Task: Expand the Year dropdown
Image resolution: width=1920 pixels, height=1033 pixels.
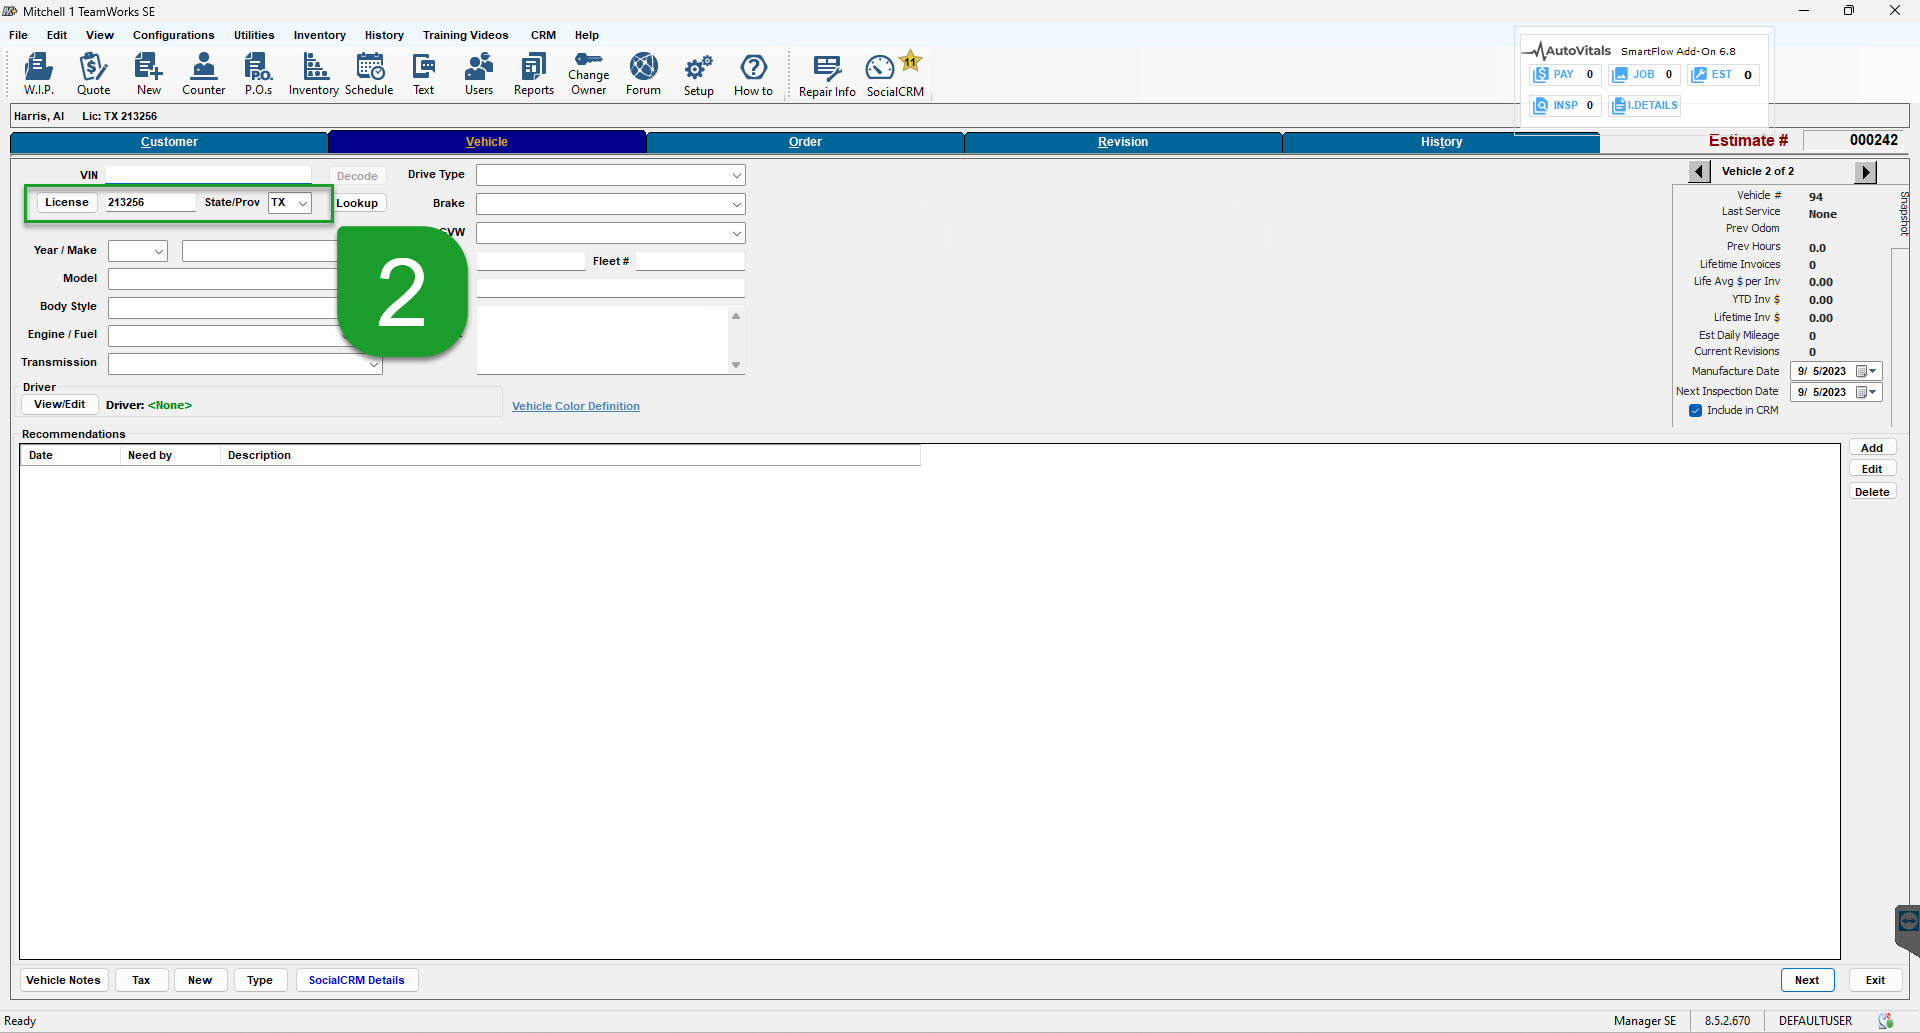Action: click(x=158, y=251)
